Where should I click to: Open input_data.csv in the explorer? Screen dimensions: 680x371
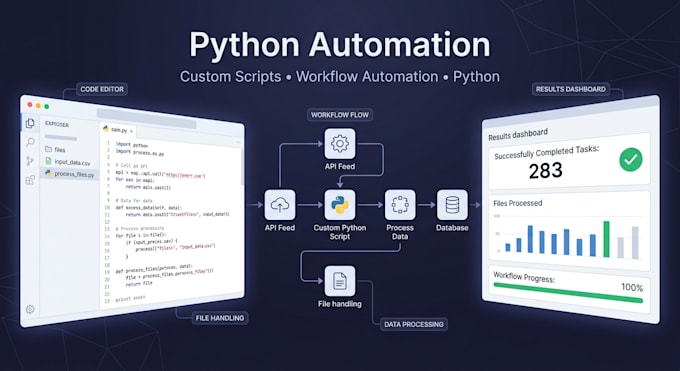69,162
